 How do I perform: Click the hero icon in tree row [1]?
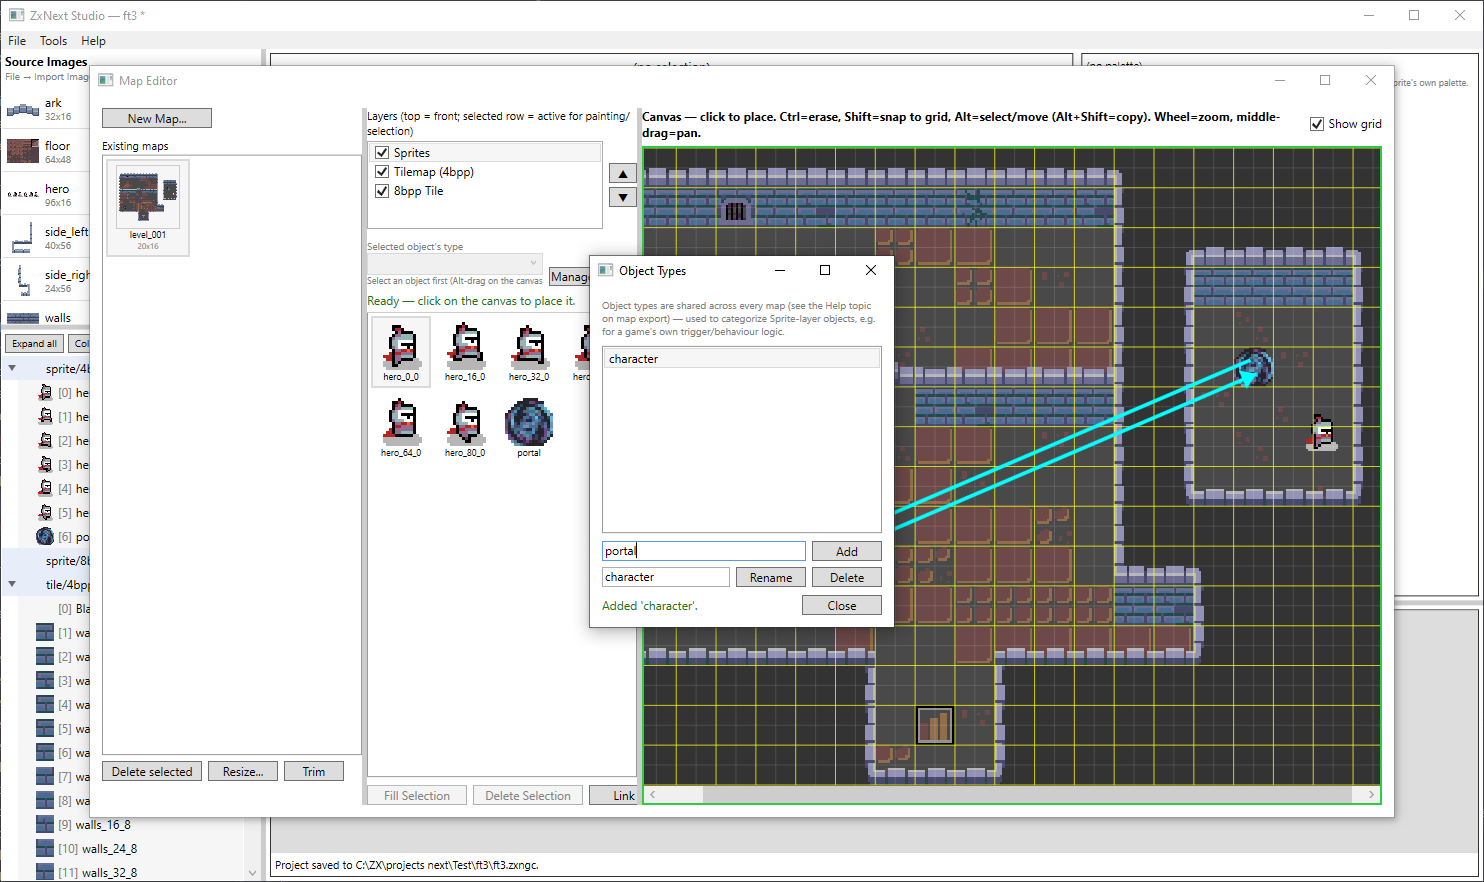coord(45,417)
